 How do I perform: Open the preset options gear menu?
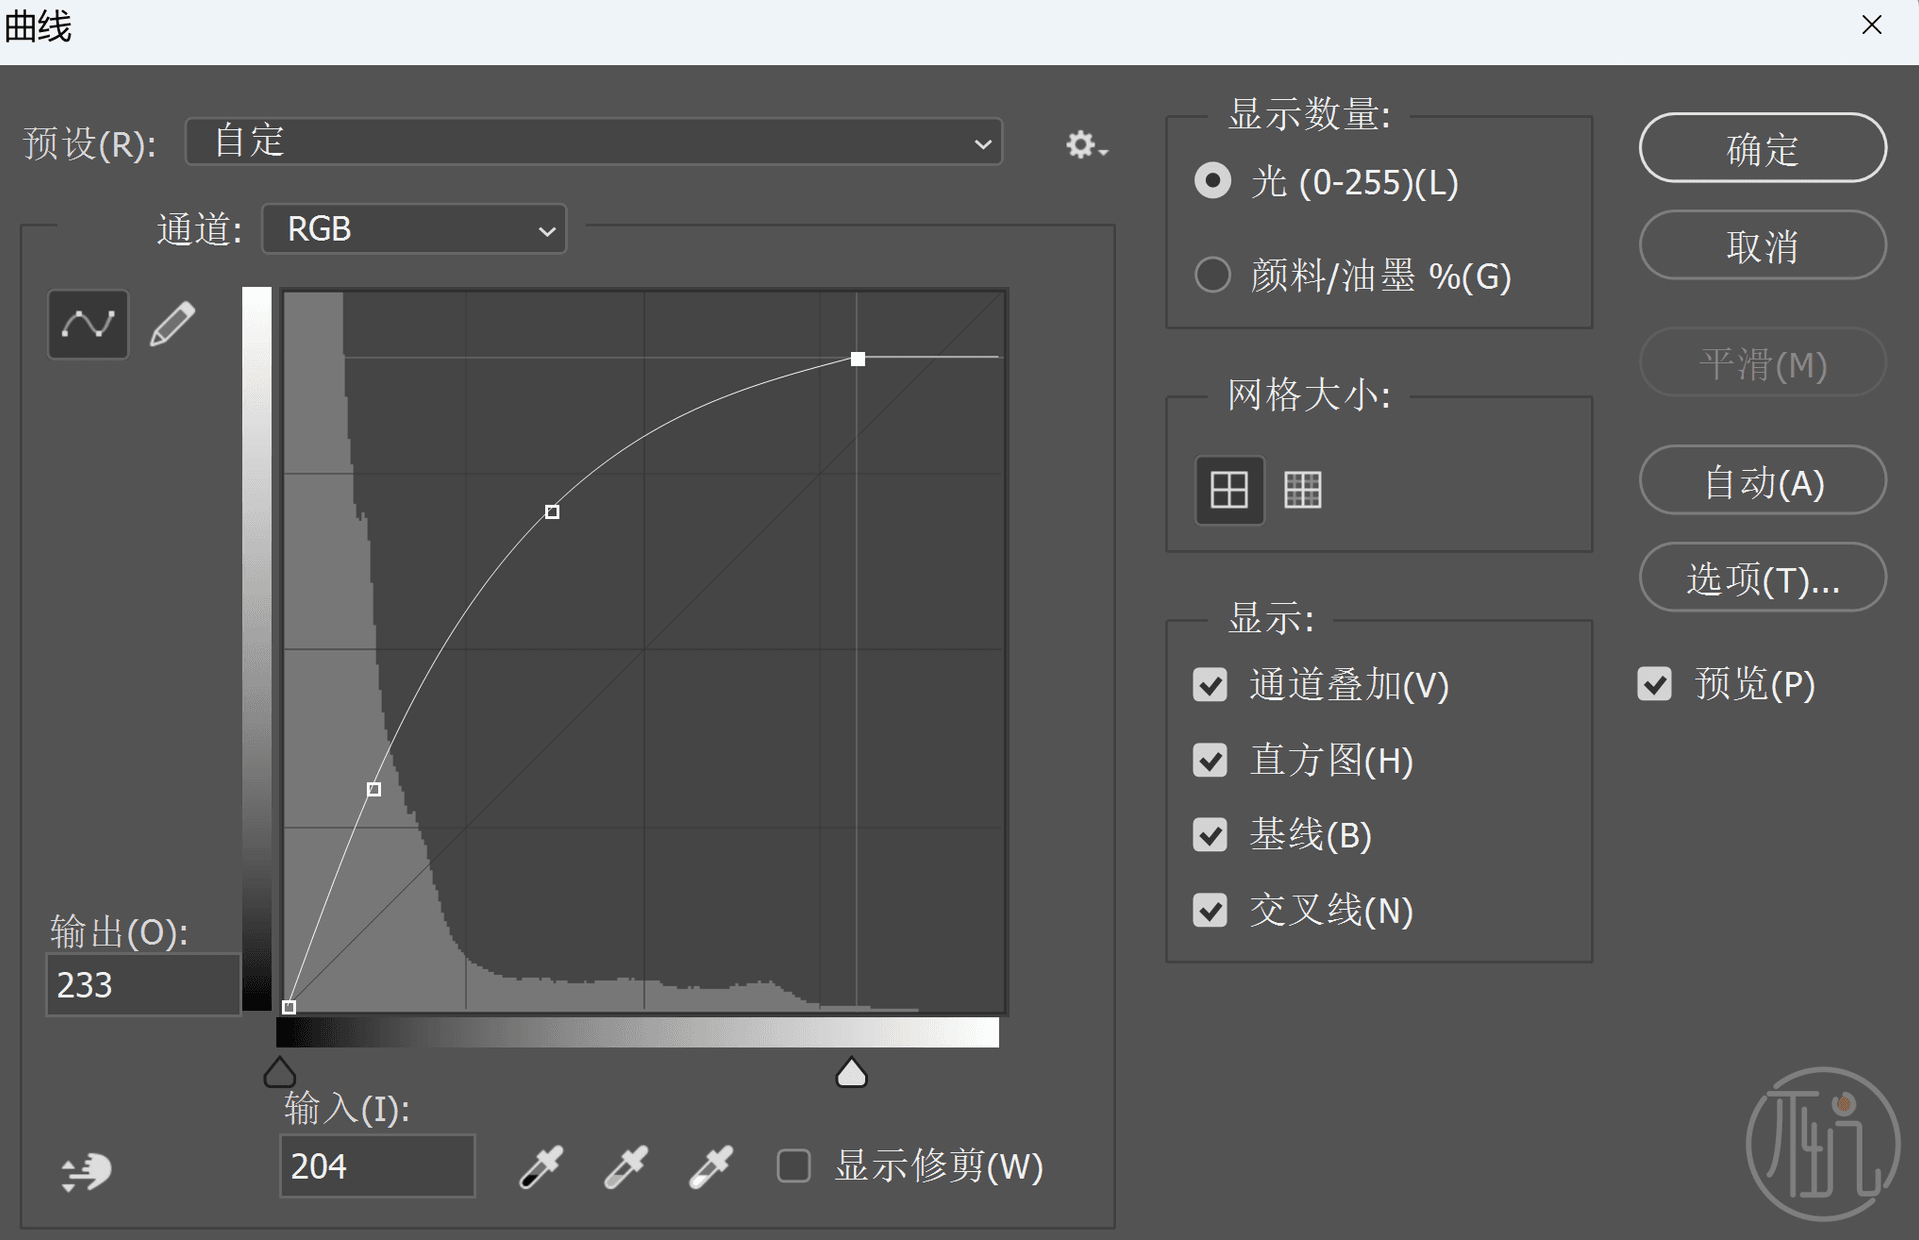tap(1086, 145)
